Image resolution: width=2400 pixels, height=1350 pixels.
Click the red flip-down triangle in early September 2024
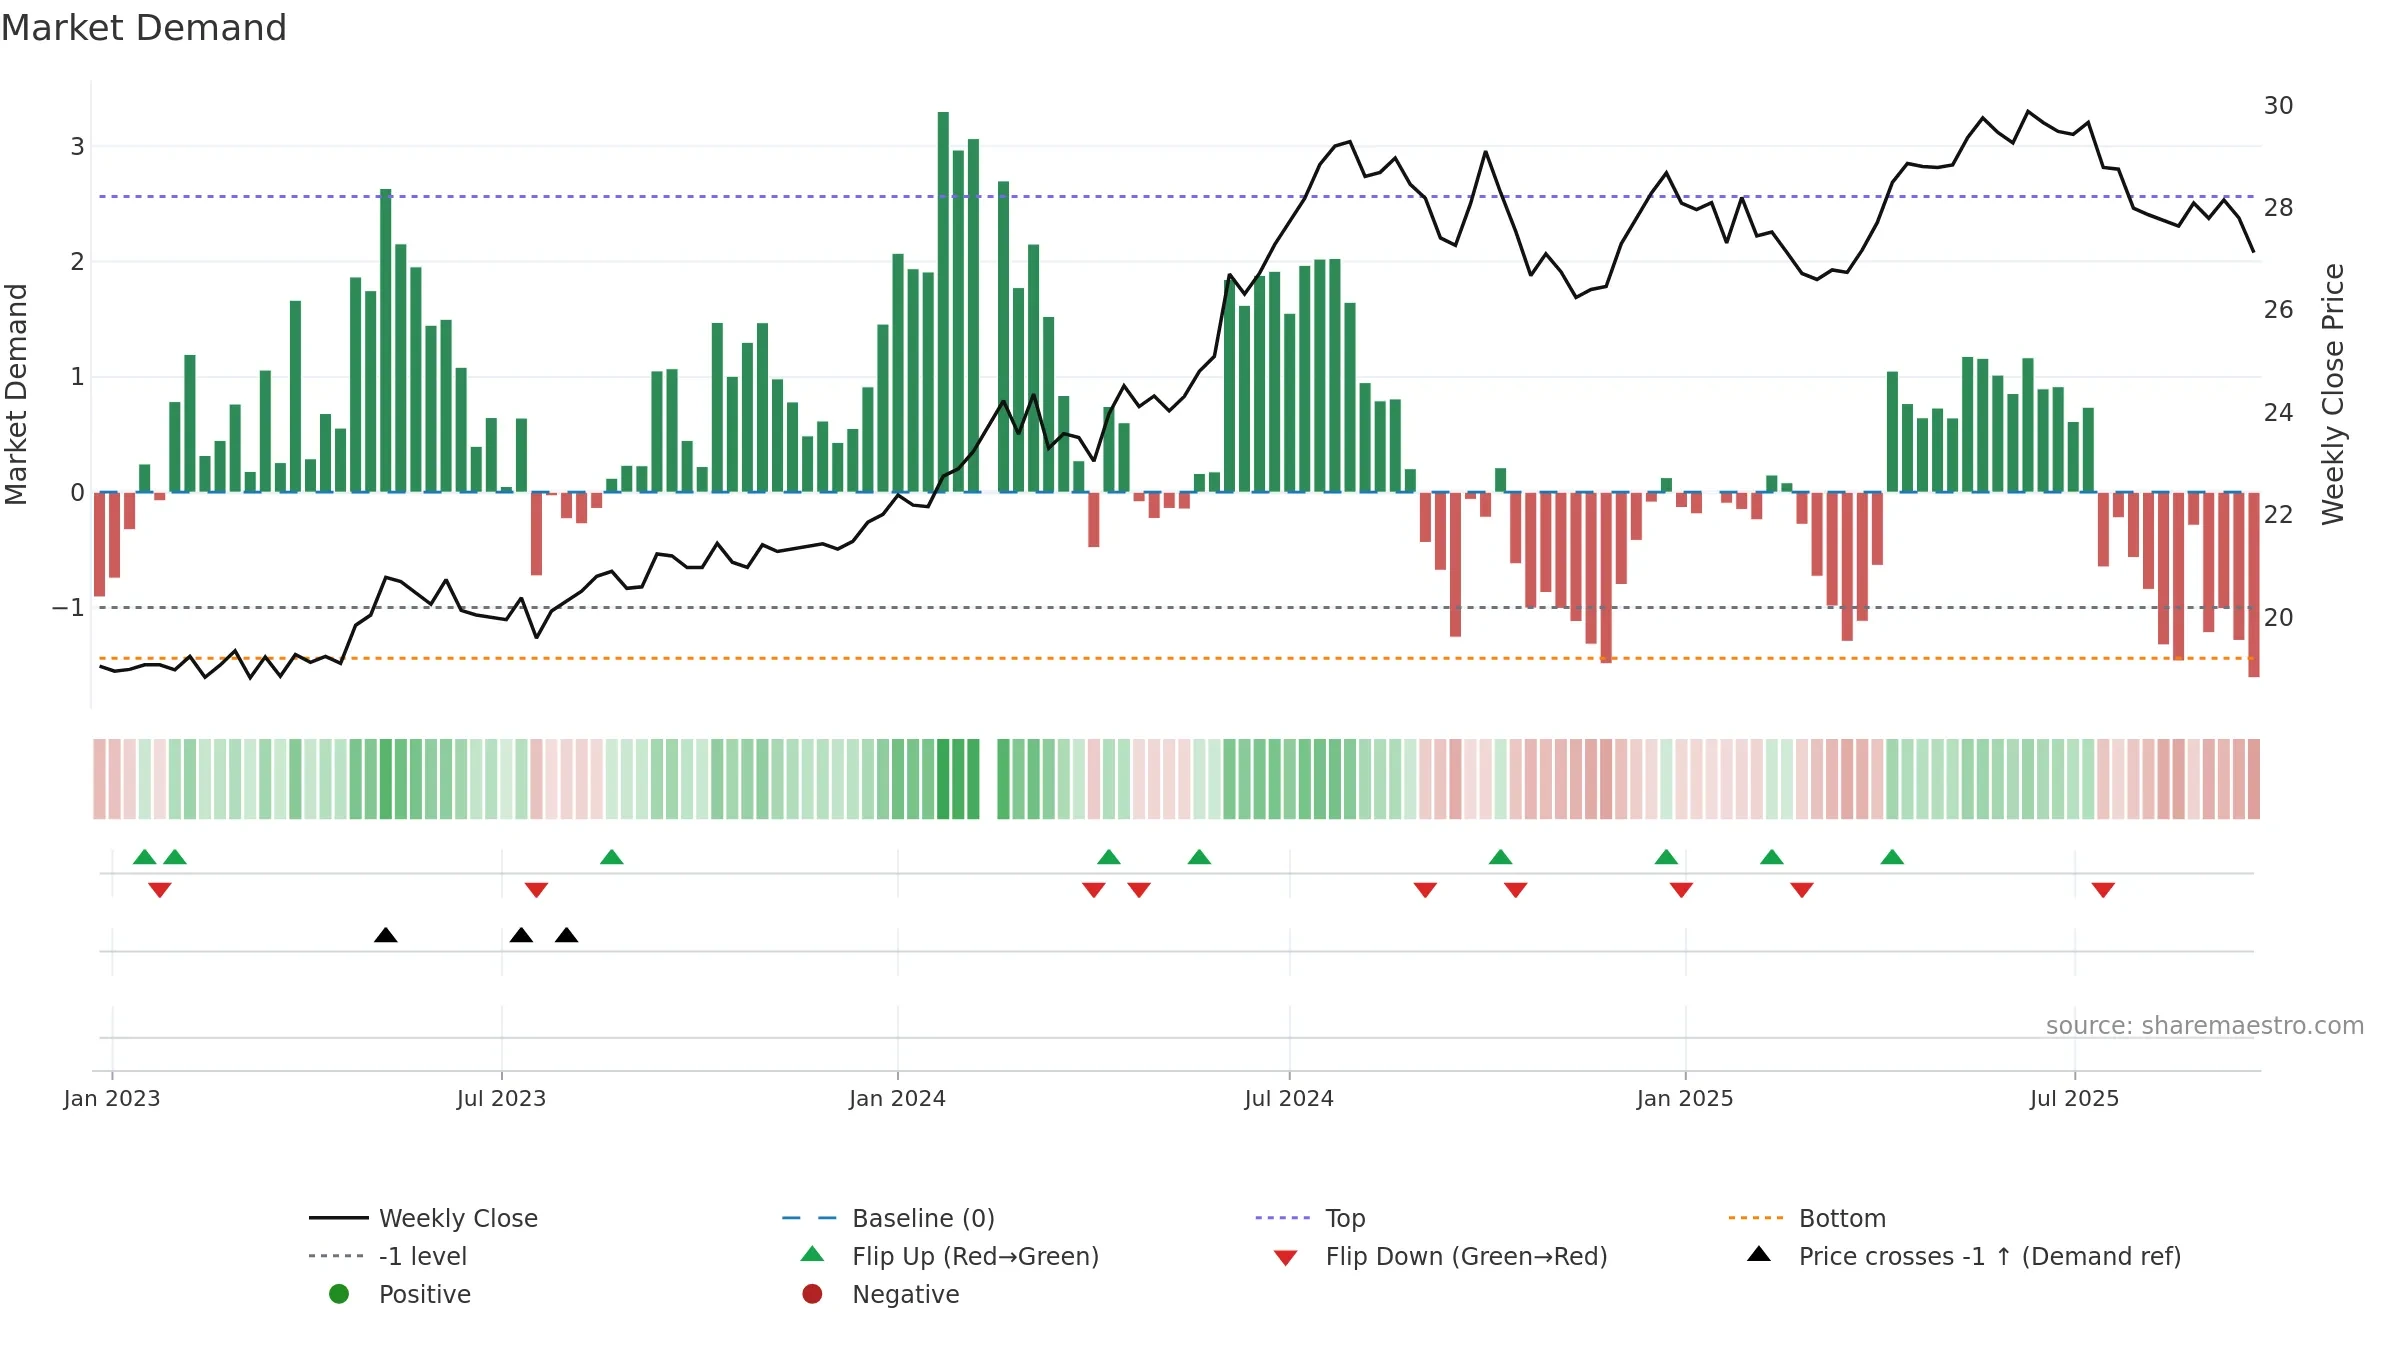point(1425,890)
